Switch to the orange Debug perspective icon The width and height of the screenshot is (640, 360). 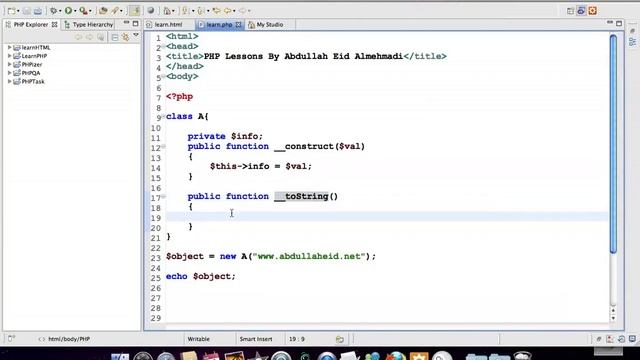click(x=593, y=11)
